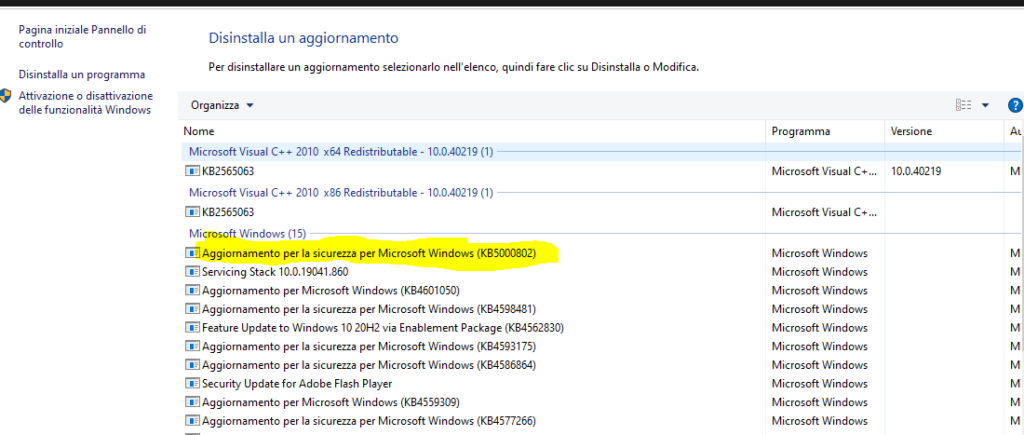Click the icon beside KB4577266 row
The height and width of the screenshot is (435, 1024).
pos(192,421)
